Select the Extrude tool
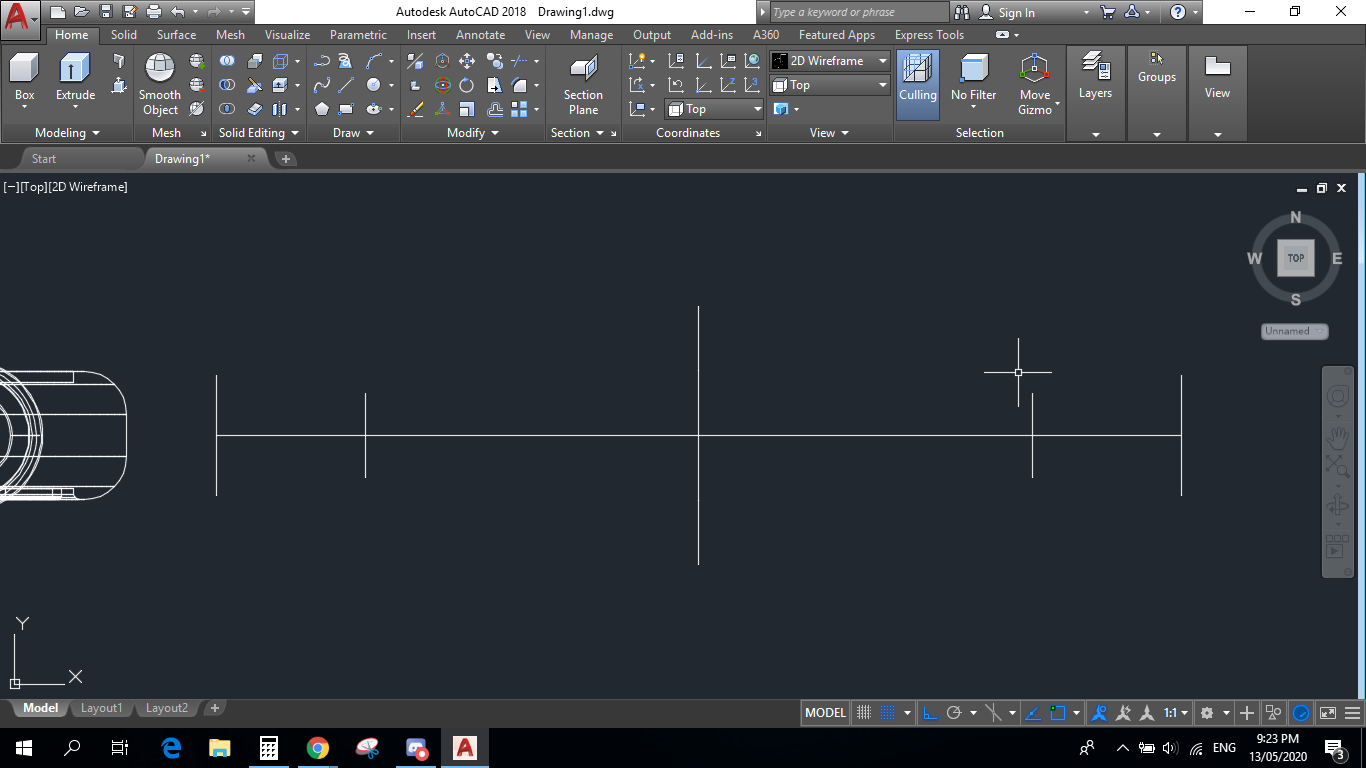Screen dimensions: 1366x768 pyautogui.click(x=75, y=78)
